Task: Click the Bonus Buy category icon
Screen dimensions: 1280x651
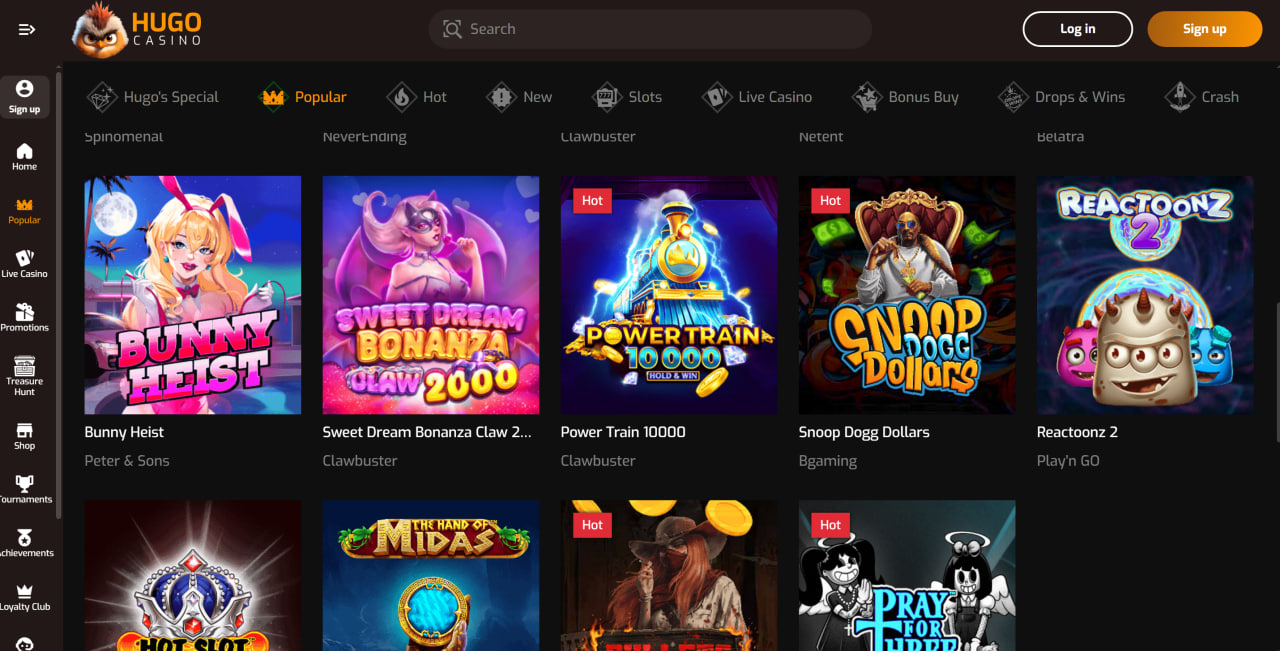Action: tap(866, 97)
